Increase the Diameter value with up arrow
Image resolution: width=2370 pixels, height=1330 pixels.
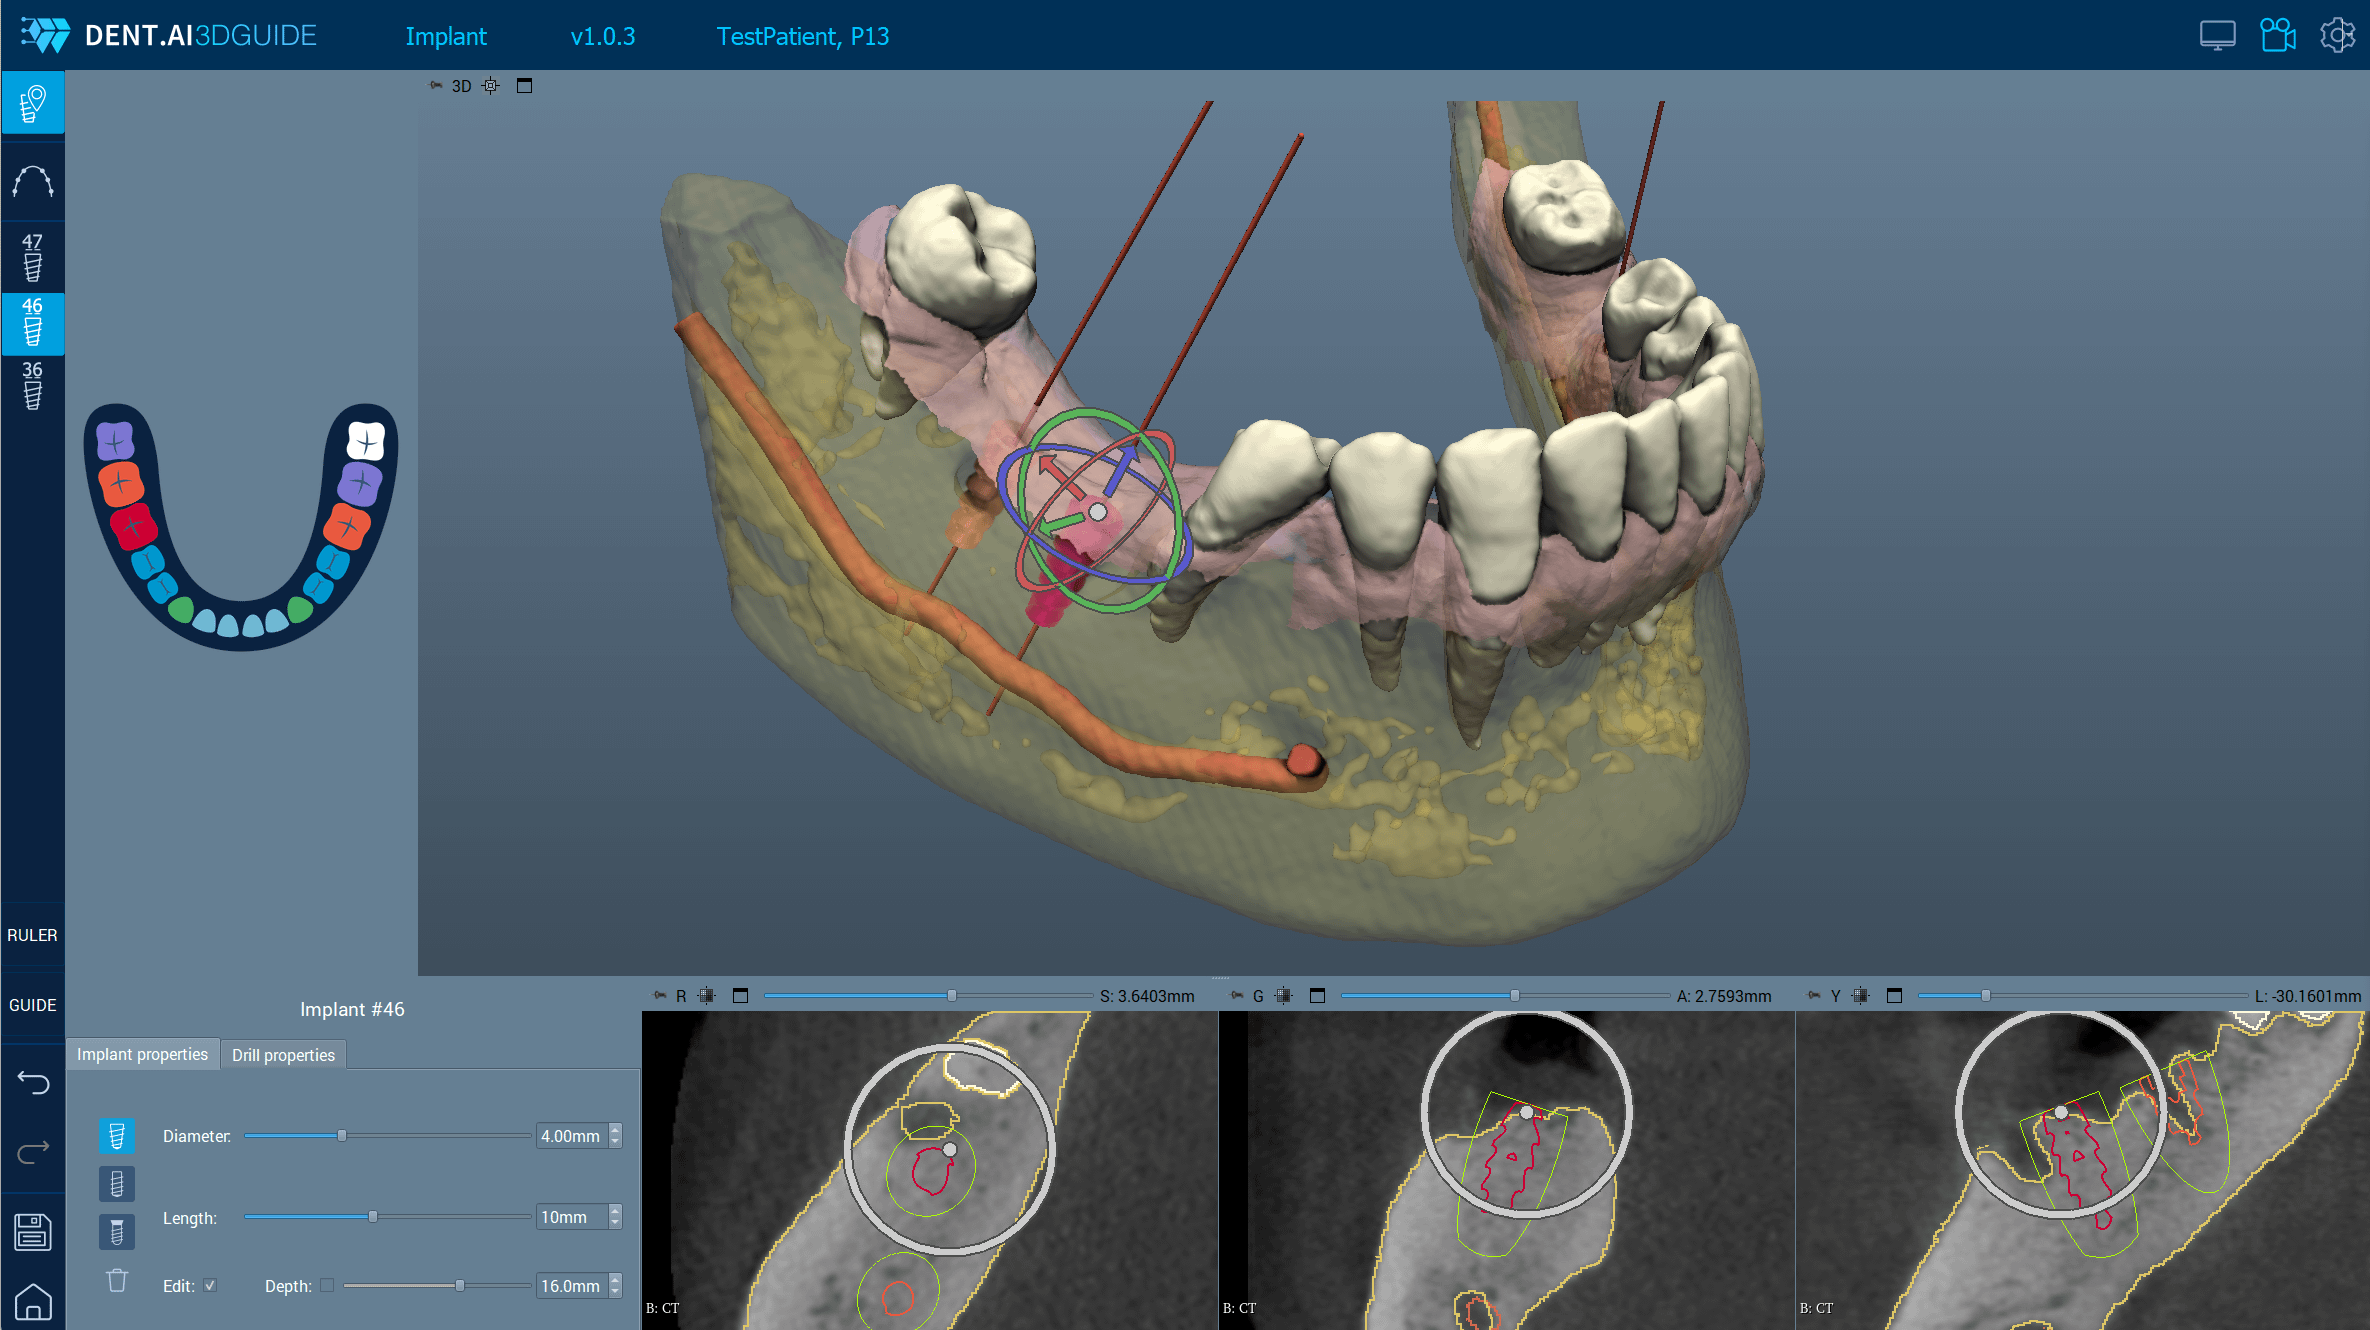[x=616, y=1130]
